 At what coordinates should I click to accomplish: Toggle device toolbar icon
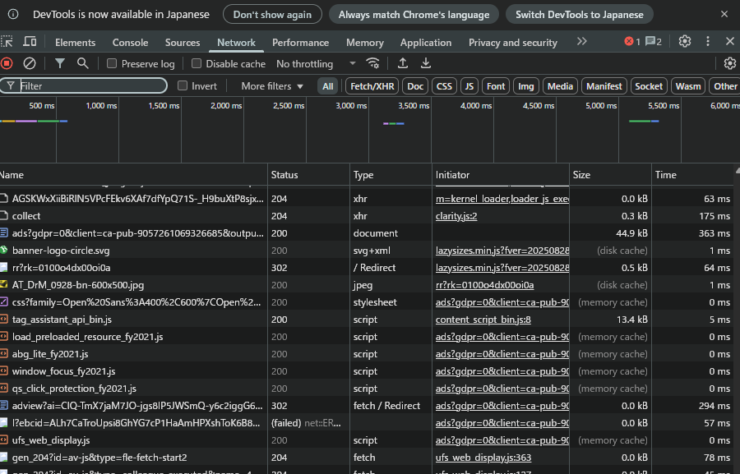(30, 42)
